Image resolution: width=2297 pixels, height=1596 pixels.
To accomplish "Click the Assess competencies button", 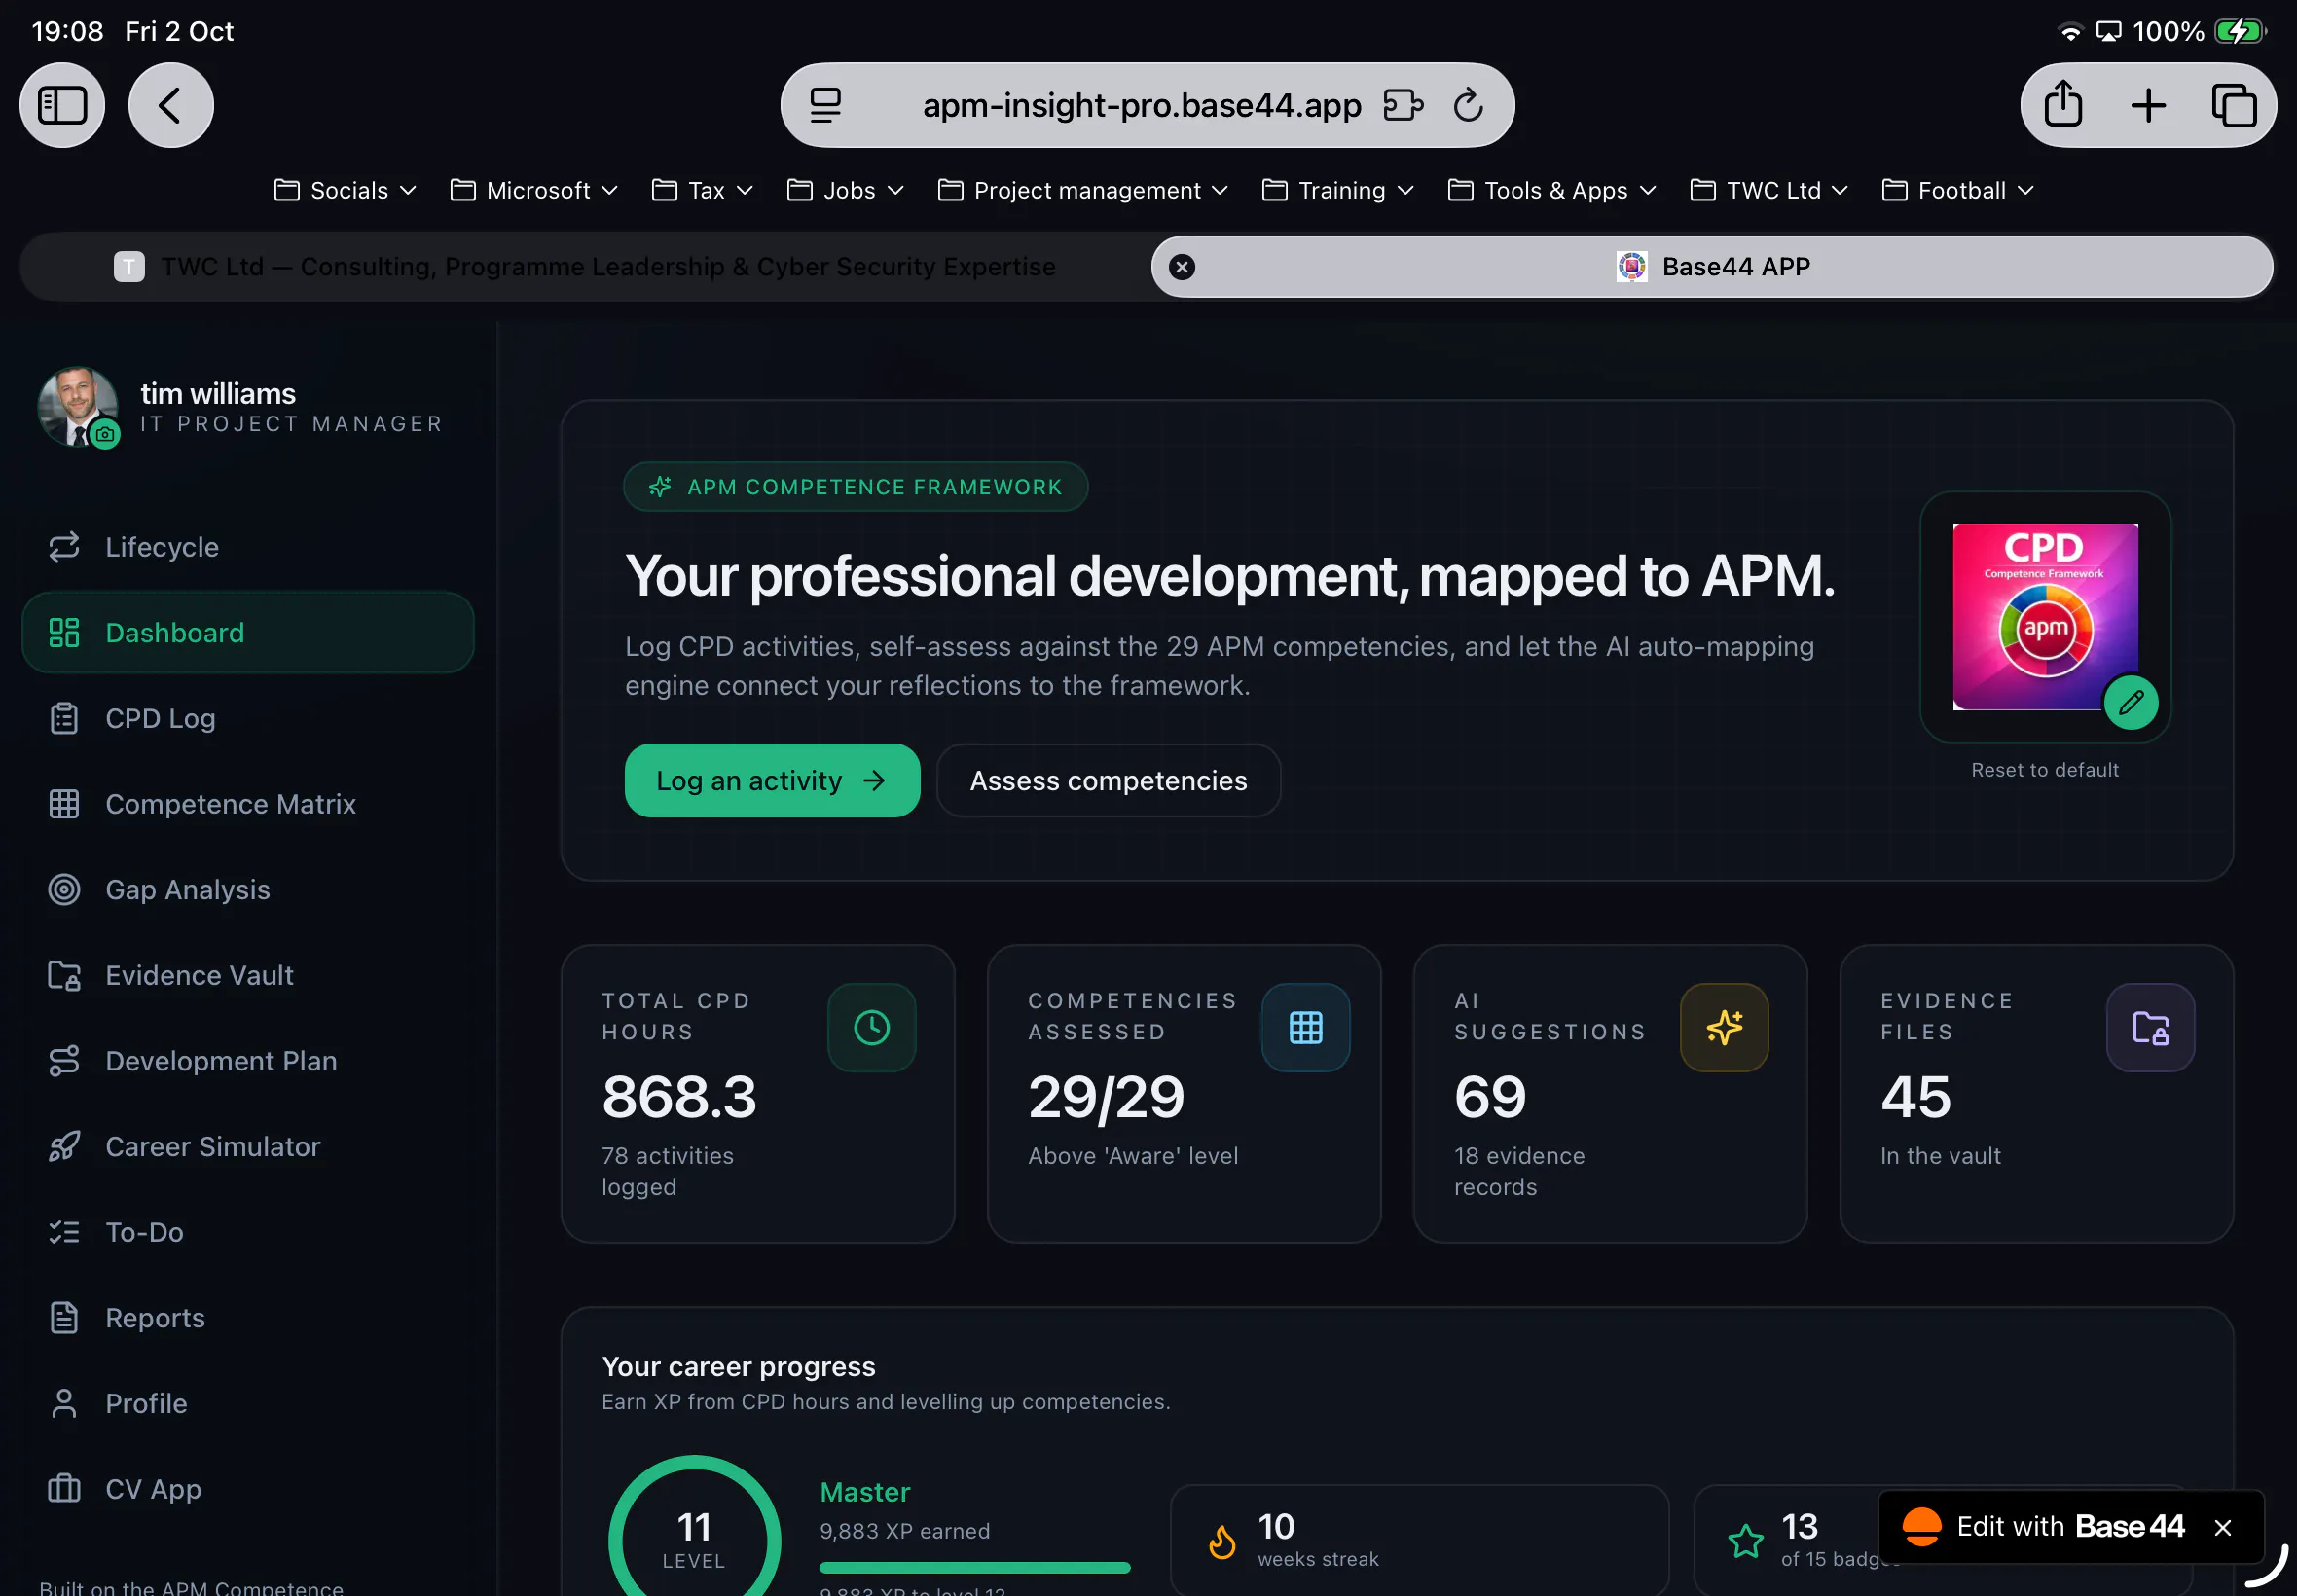I will pos(1108,780).
